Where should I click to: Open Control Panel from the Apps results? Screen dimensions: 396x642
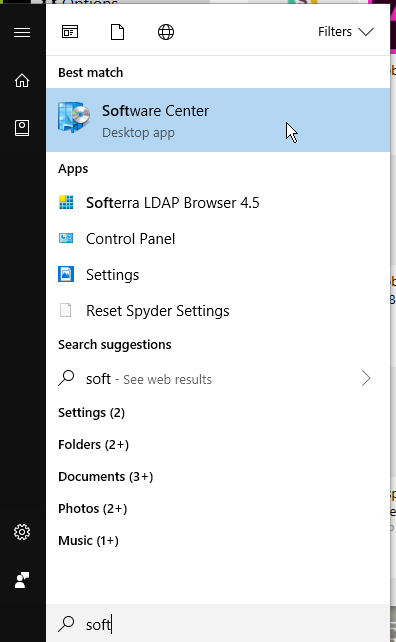[218, 239]
